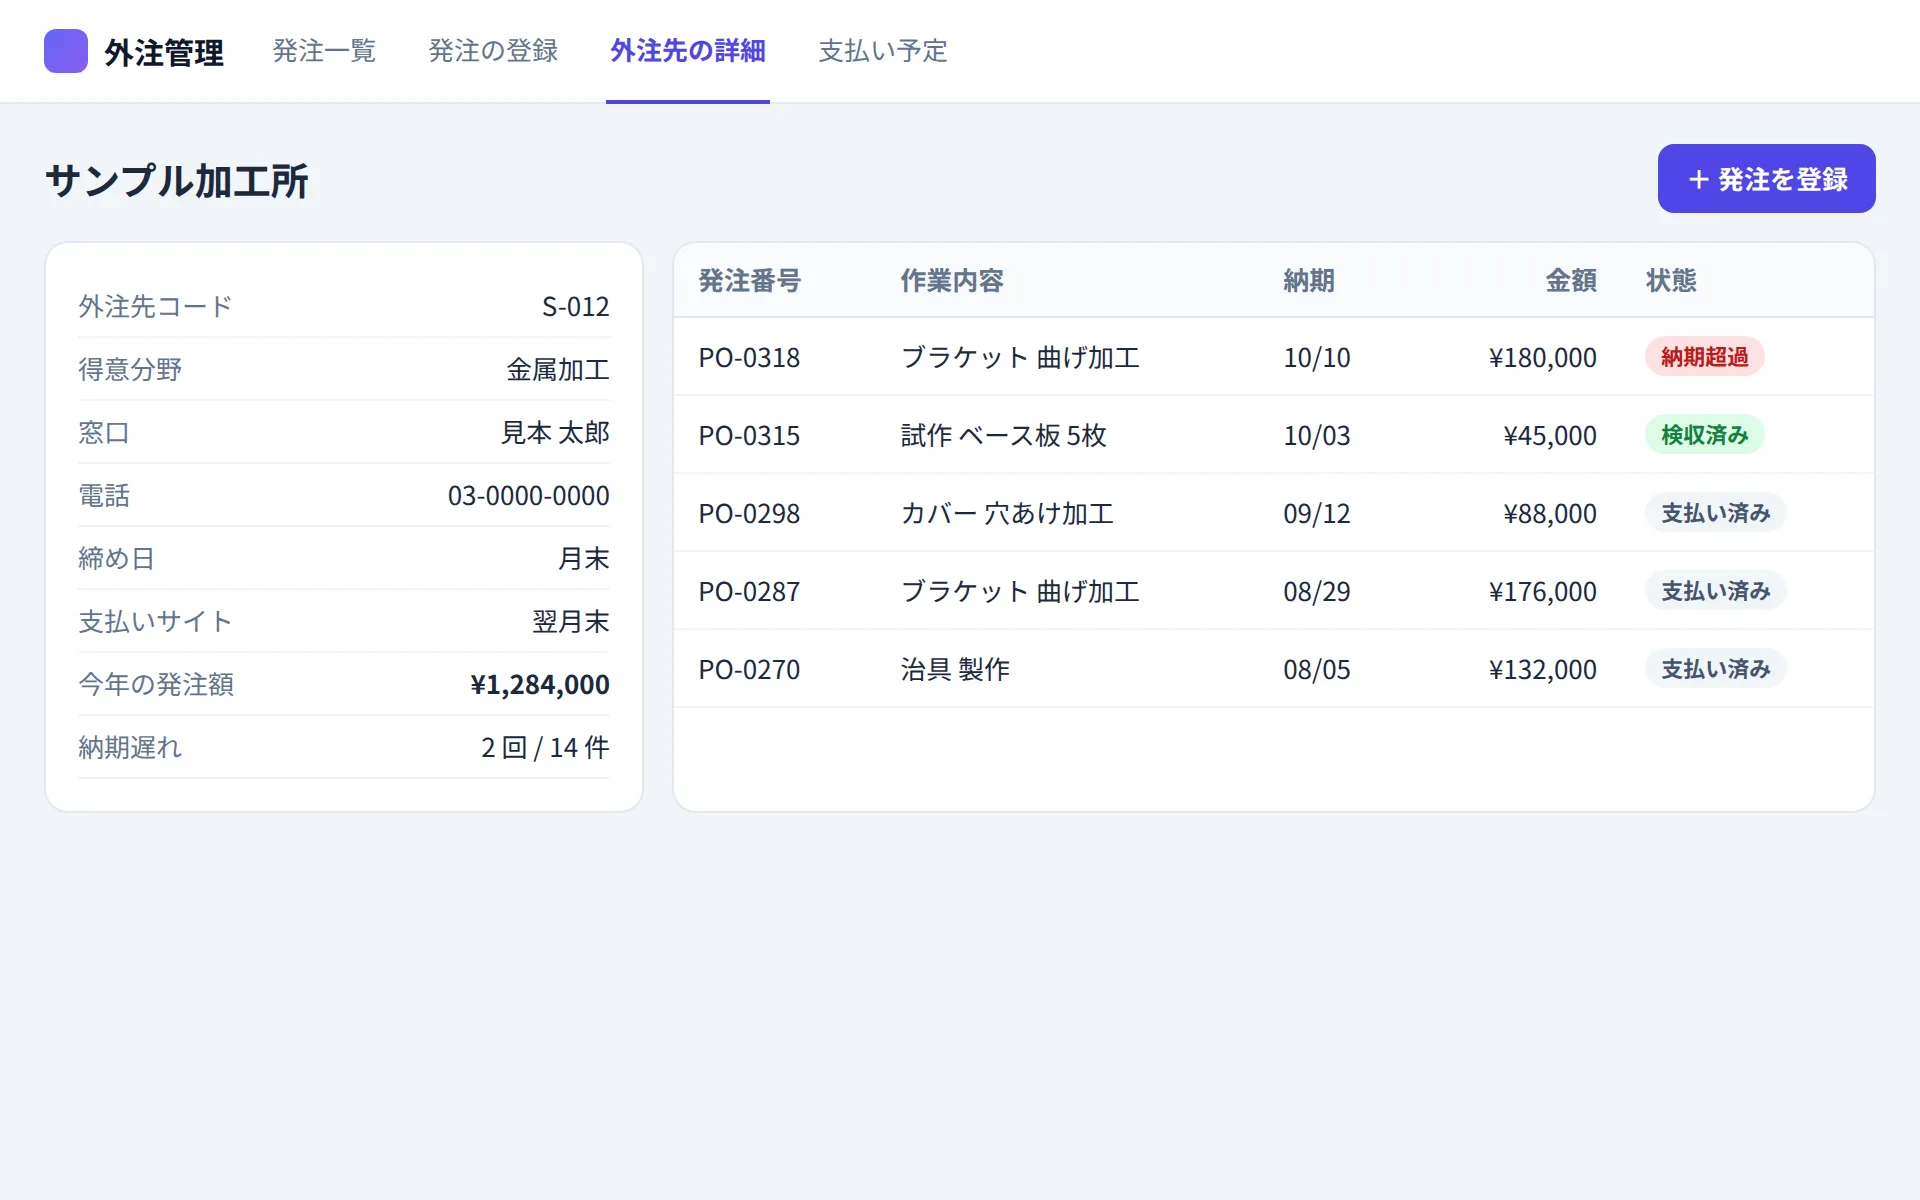Select order number PO-0270
This screenshot has width=1920, height=1200.
point(749,670)
